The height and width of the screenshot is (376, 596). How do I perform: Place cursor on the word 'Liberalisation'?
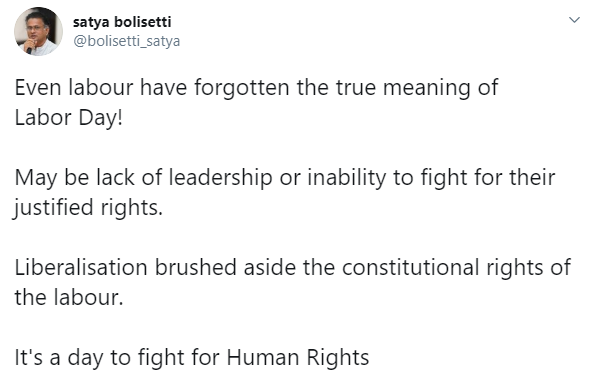point(81,267)
